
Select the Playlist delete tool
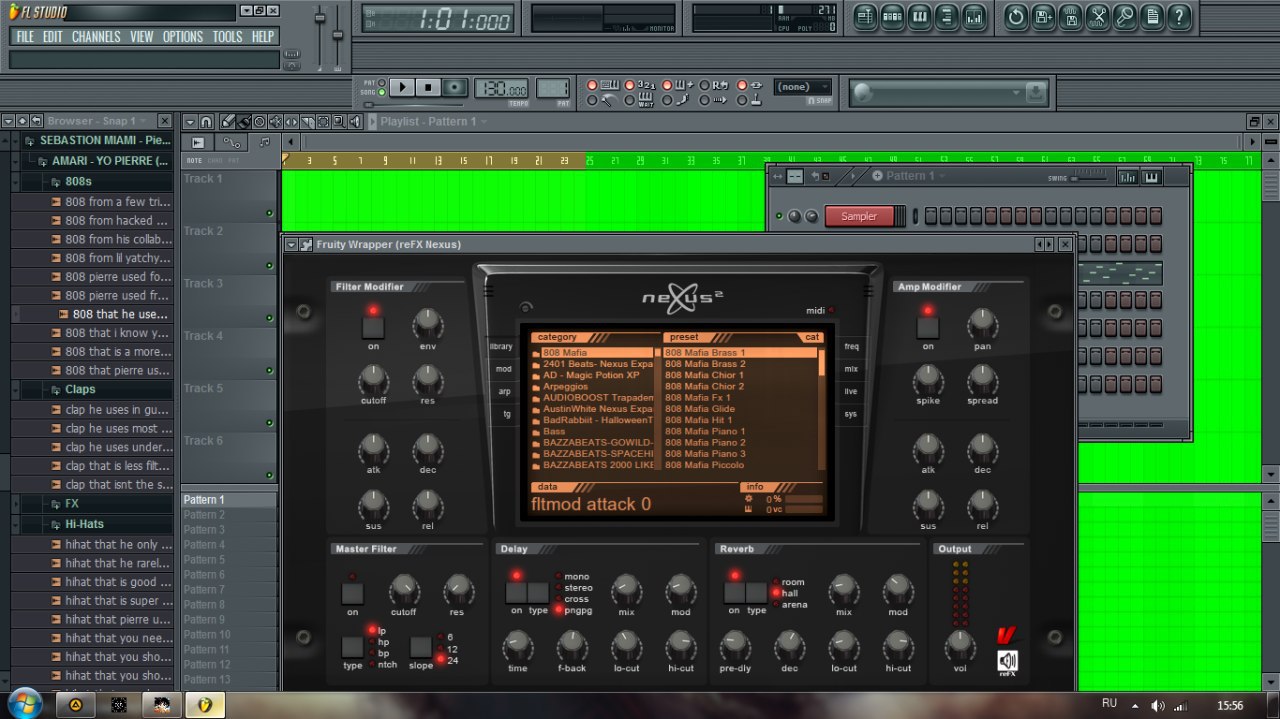point(259,121)
